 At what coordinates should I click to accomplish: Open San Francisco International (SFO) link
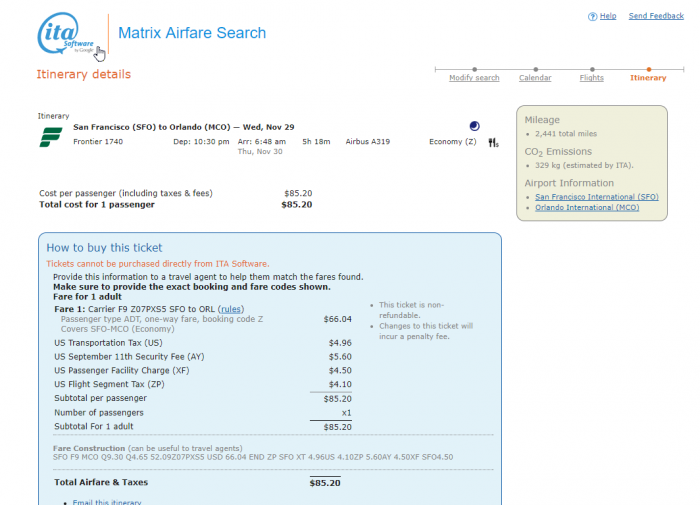(597, 197)
